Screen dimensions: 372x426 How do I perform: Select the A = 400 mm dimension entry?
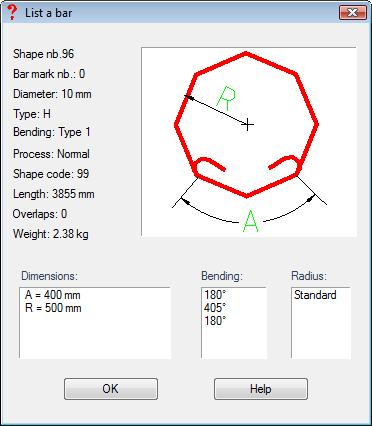53,295
